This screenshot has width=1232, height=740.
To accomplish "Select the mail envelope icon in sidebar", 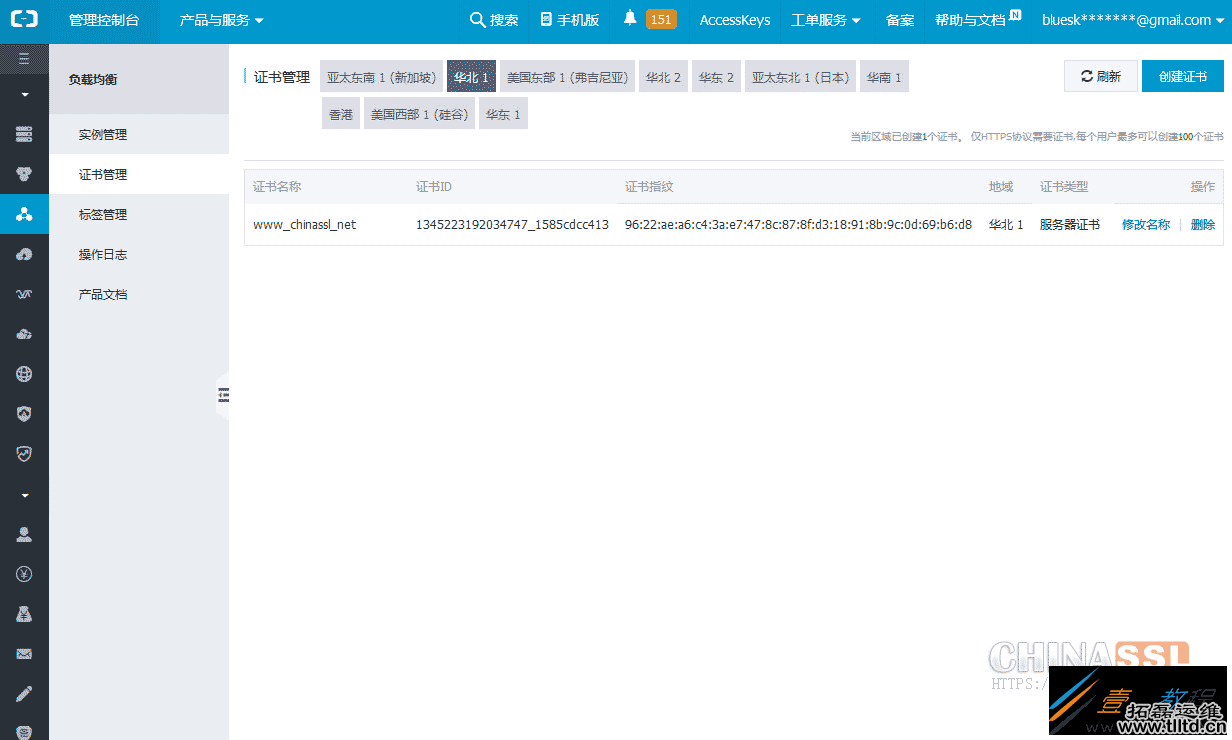I will [23, 653].
